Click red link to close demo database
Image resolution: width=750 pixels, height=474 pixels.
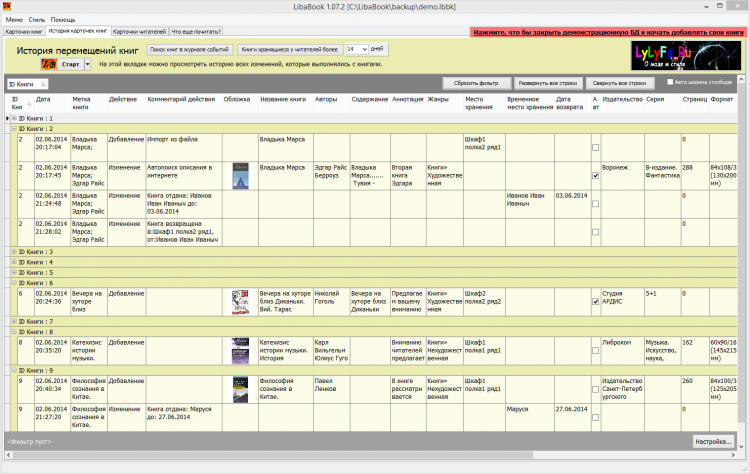point(608,32)
